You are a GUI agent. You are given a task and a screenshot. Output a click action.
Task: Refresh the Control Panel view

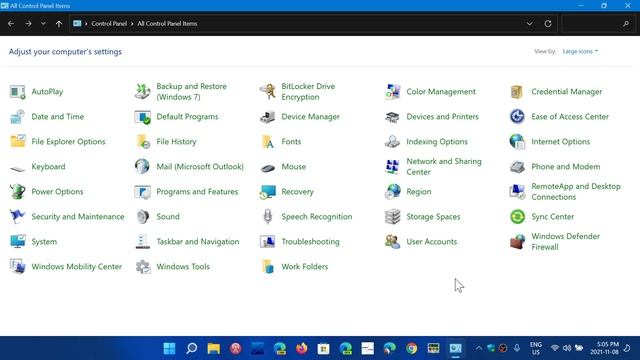(548, 24)
